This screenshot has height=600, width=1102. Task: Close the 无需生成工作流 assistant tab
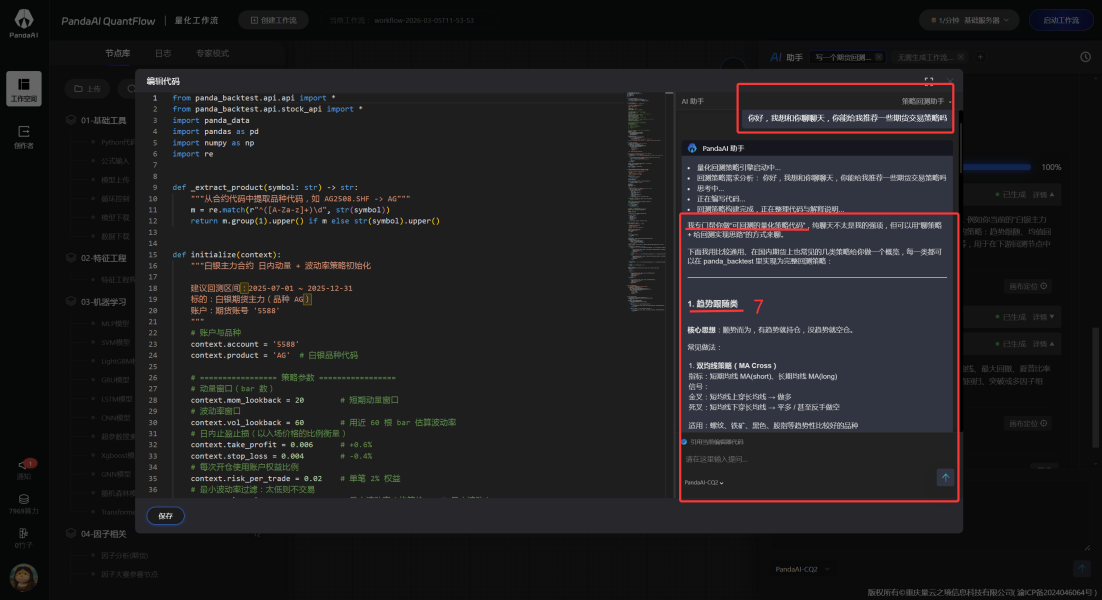click(961, 57)
